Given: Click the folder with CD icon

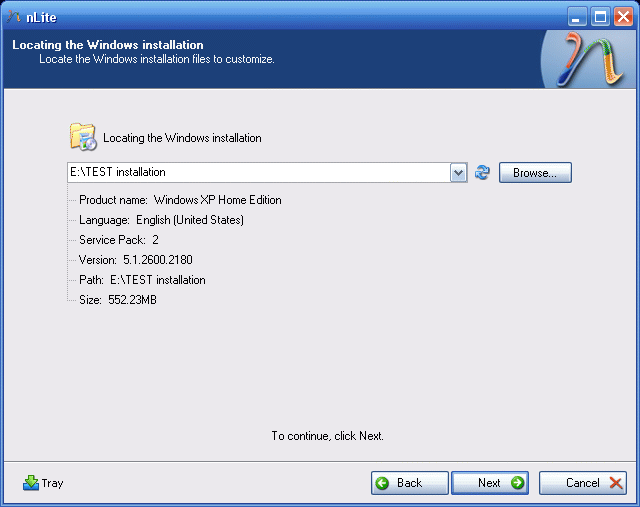Looking at the screenshot, I should pyautogui.click(x=83, y=137).
